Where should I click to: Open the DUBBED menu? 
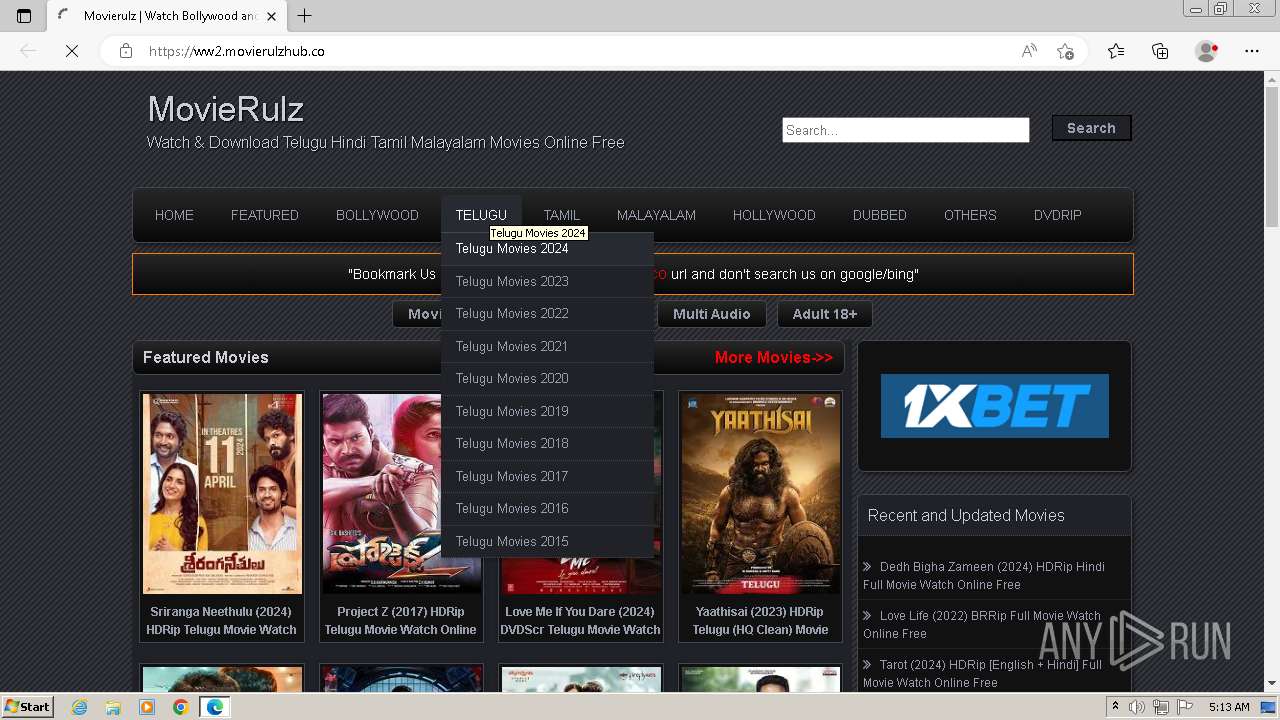(880, 215)
